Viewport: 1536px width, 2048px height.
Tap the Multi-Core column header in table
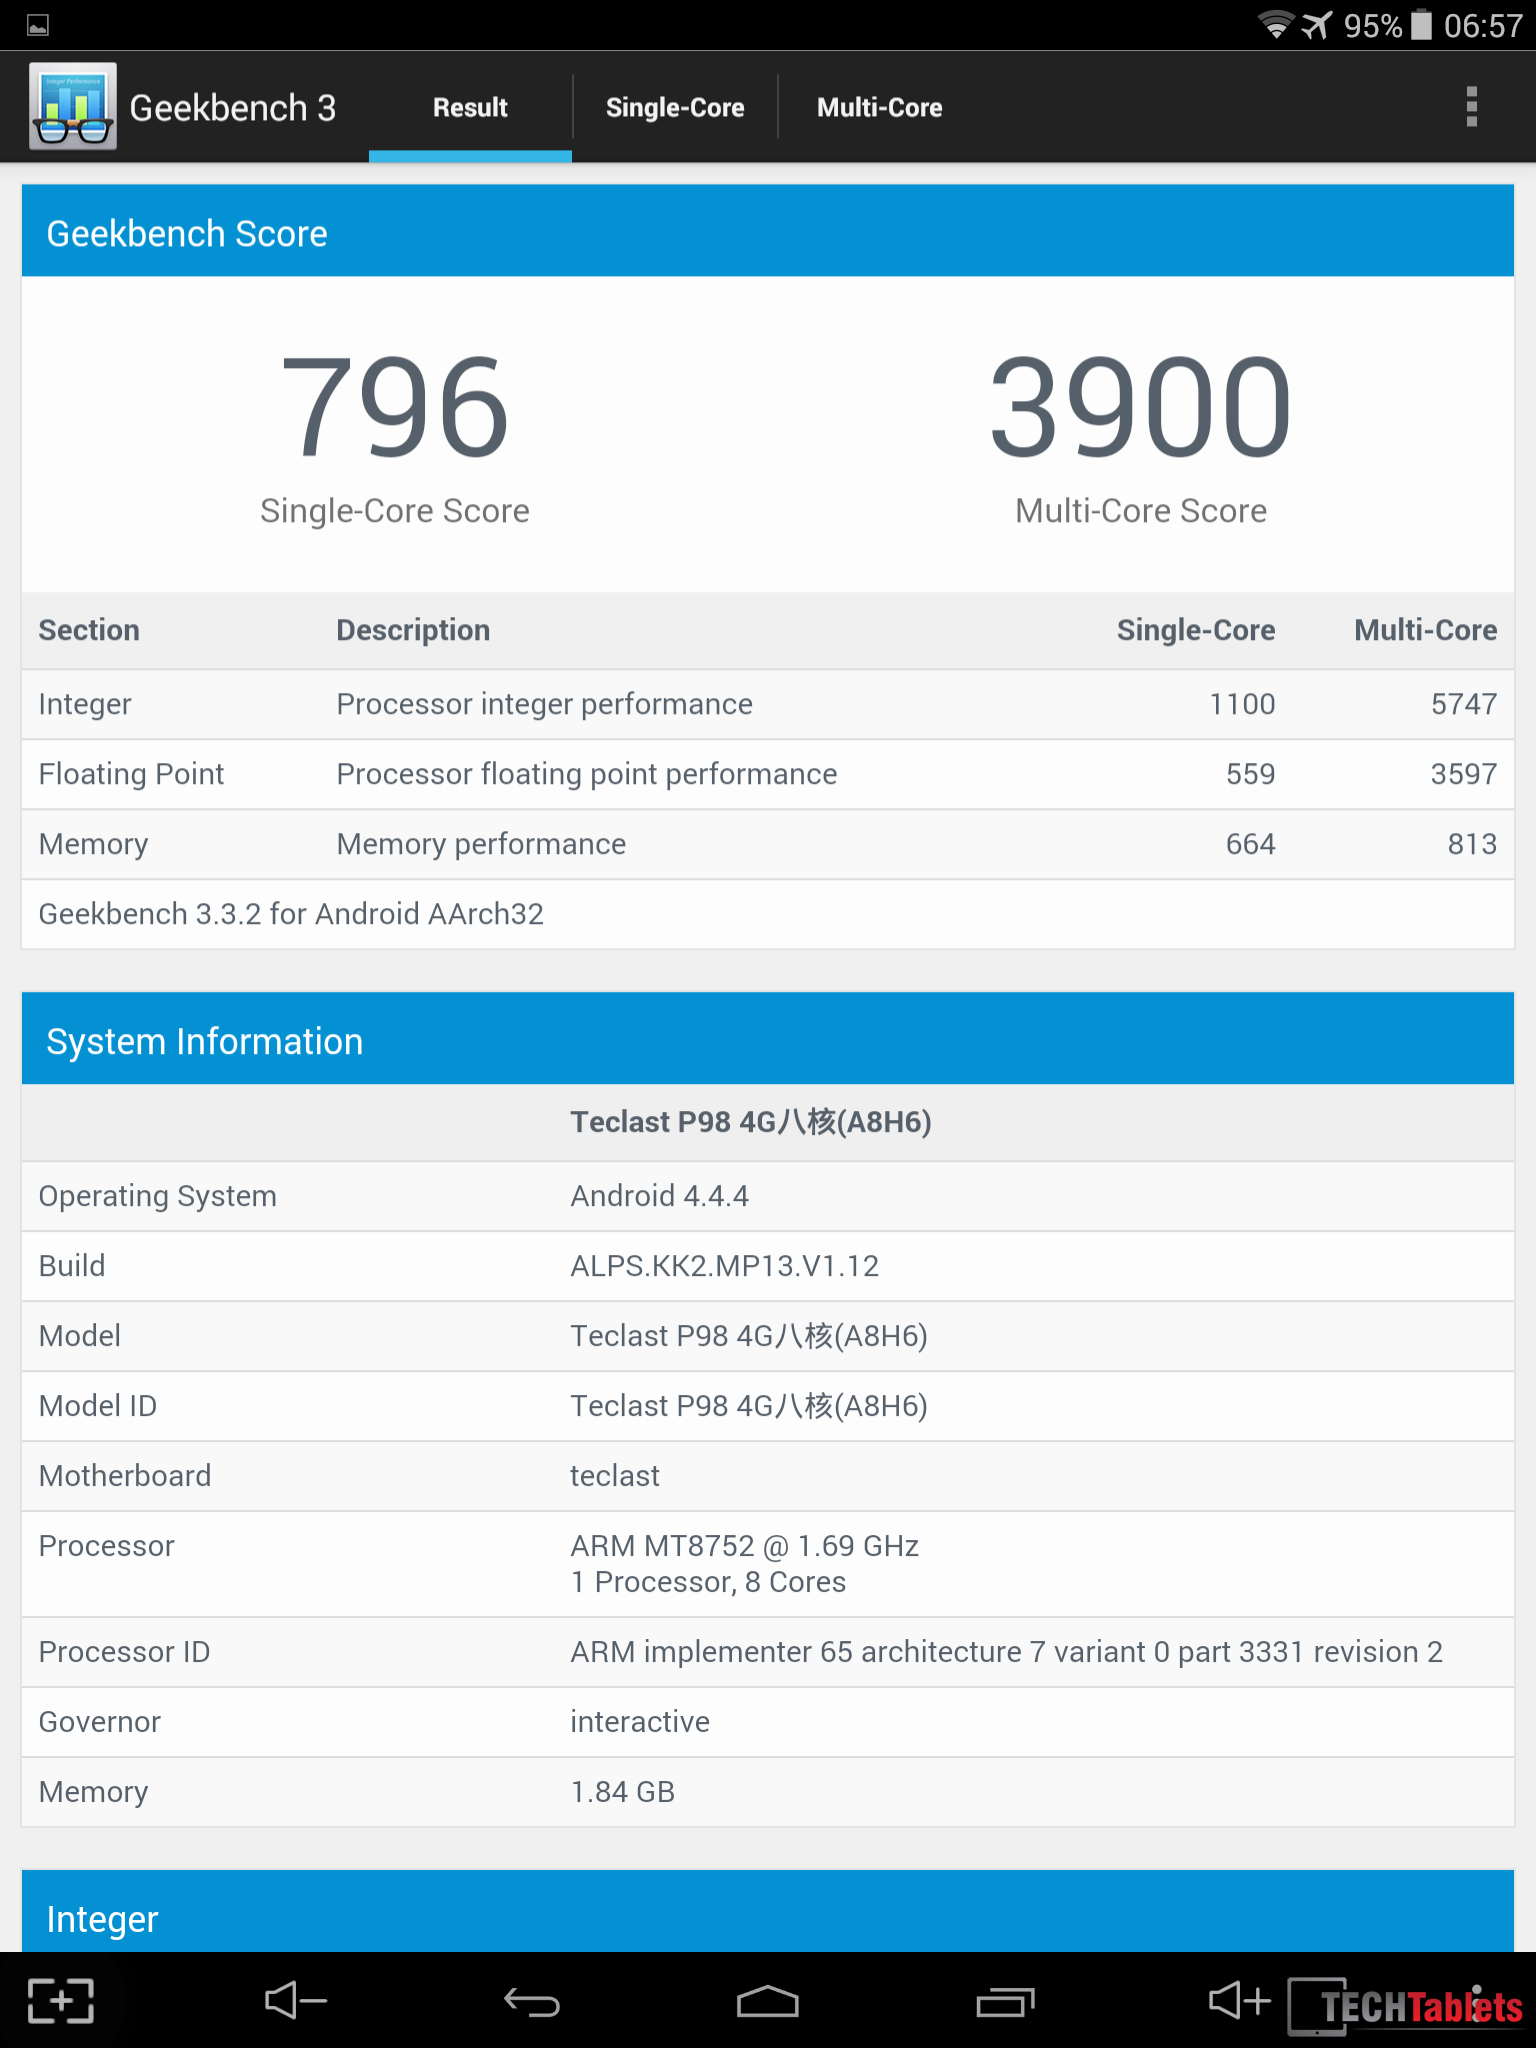[x=1426, y=630]
